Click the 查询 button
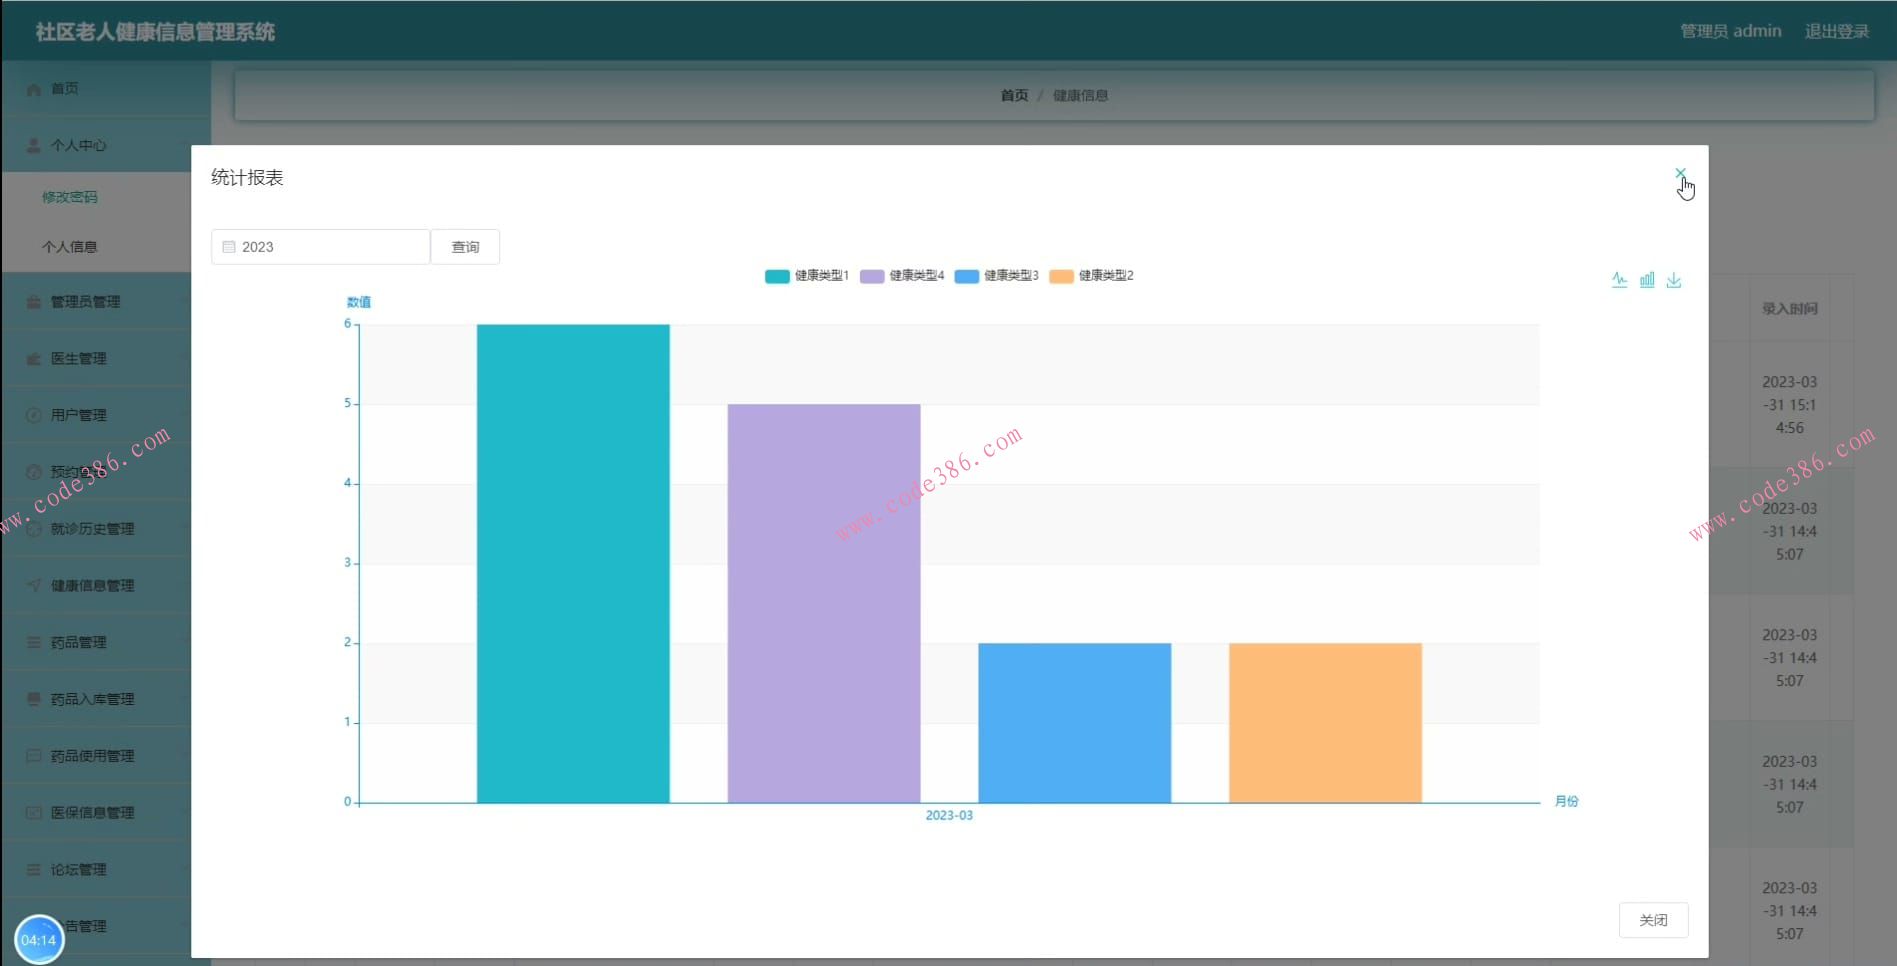The image size is (1897, 966). point(465,247)
